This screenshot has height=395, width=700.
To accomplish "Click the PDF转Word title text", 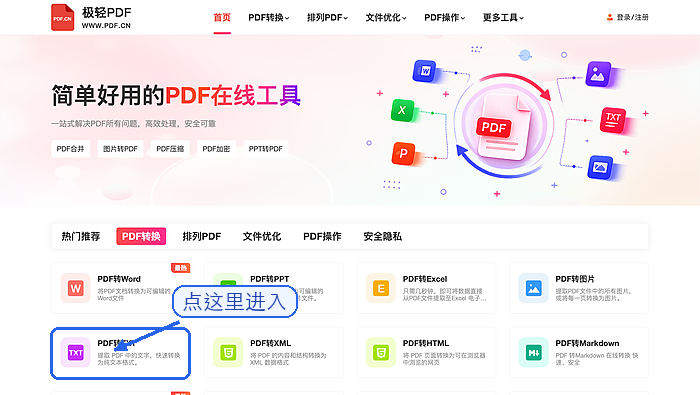I will 119,279.
